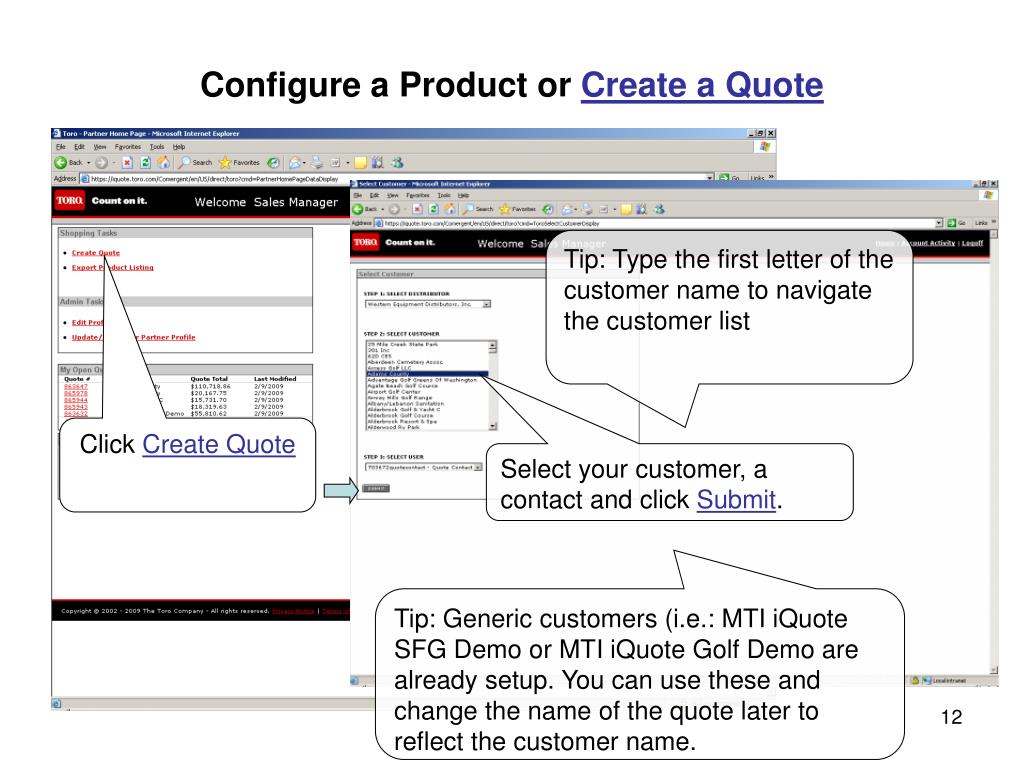This screenshot has width=1024, height=768.
Task: Open Back history dropdown in Partner Home Page
Action: click(89, 163)
